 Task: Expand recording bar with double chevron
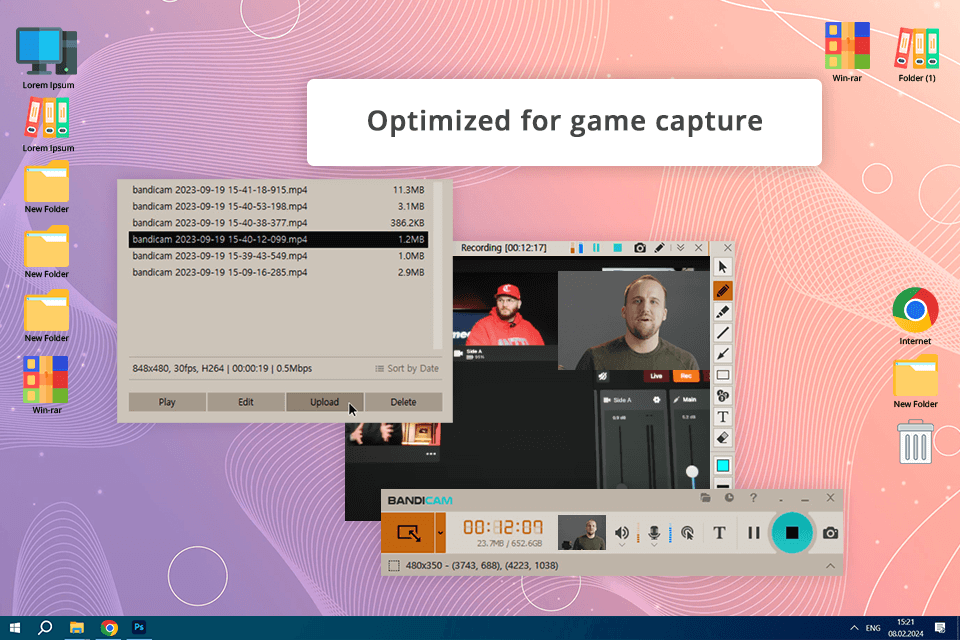click(680, 248)
